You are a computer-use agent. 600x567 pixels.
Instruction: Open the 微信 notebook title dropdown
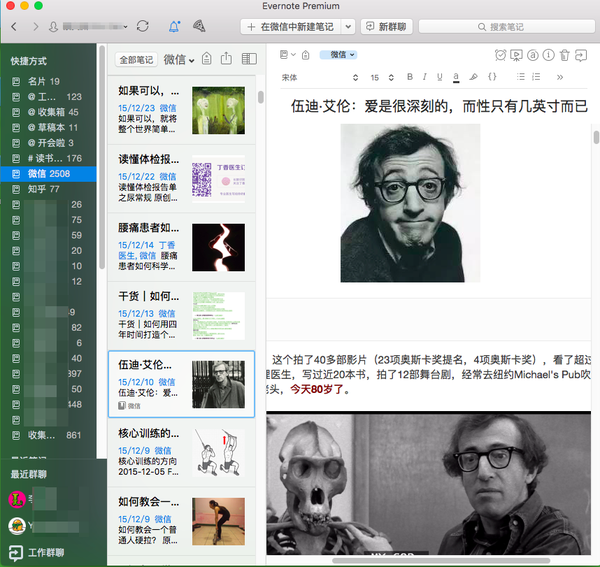(x=179, y=60)
